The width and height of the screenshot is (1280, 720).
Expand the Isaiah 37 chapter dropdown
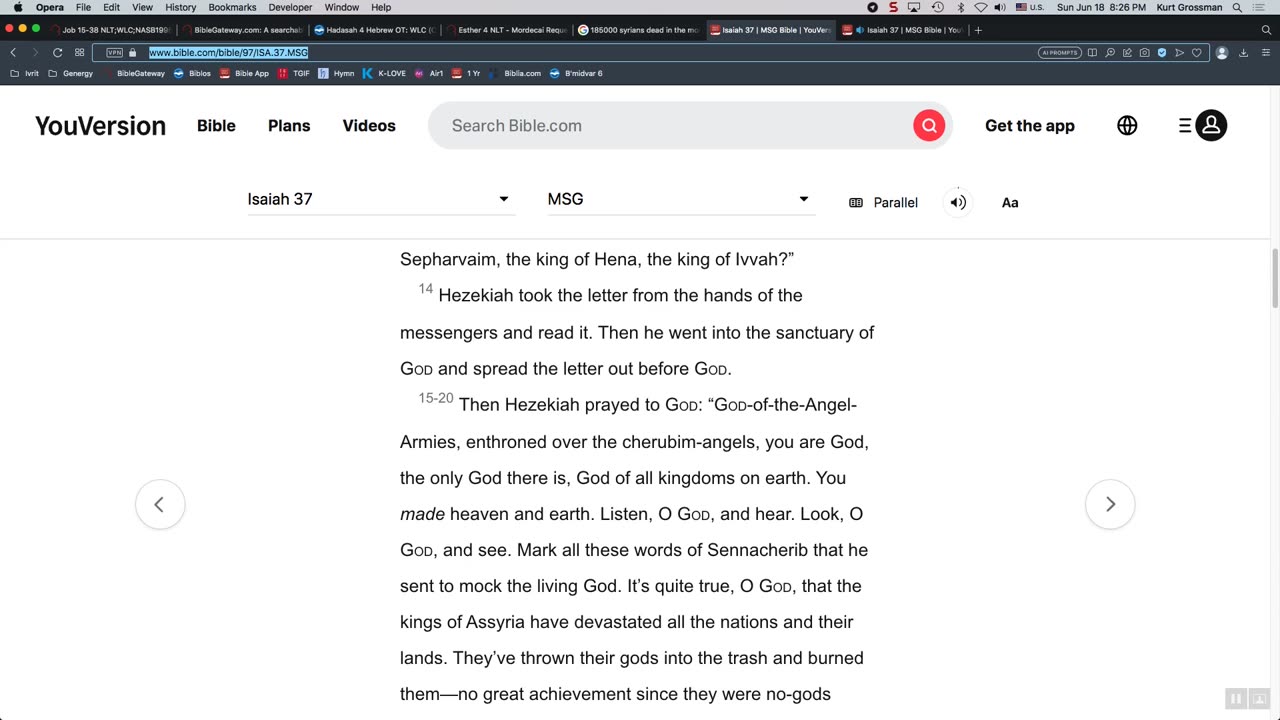381,199
